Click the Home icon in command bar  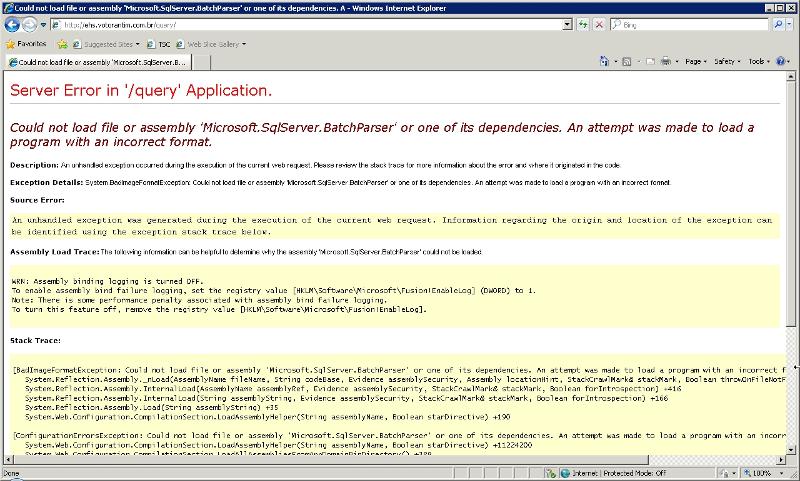(604, 61)
